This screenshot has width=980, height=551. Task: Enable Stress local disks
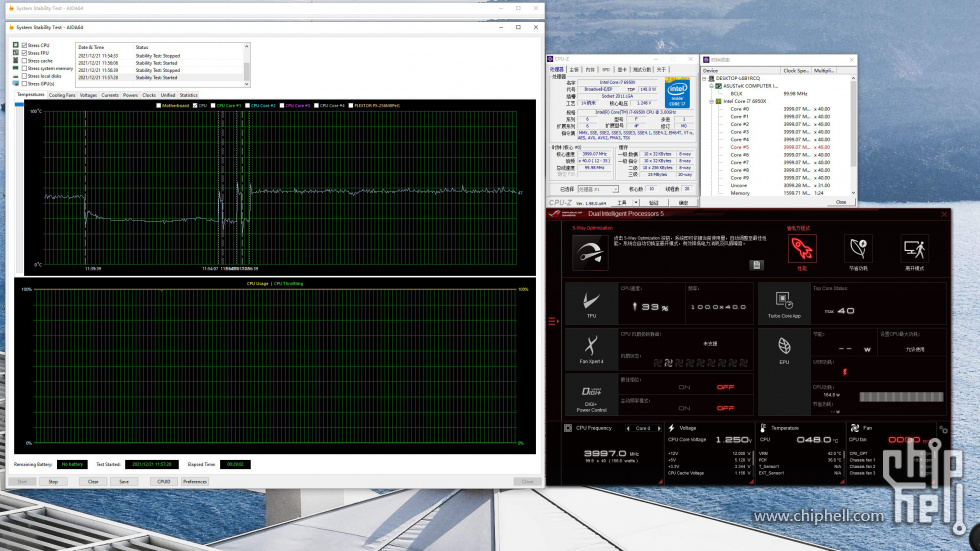tap(24, 76)
